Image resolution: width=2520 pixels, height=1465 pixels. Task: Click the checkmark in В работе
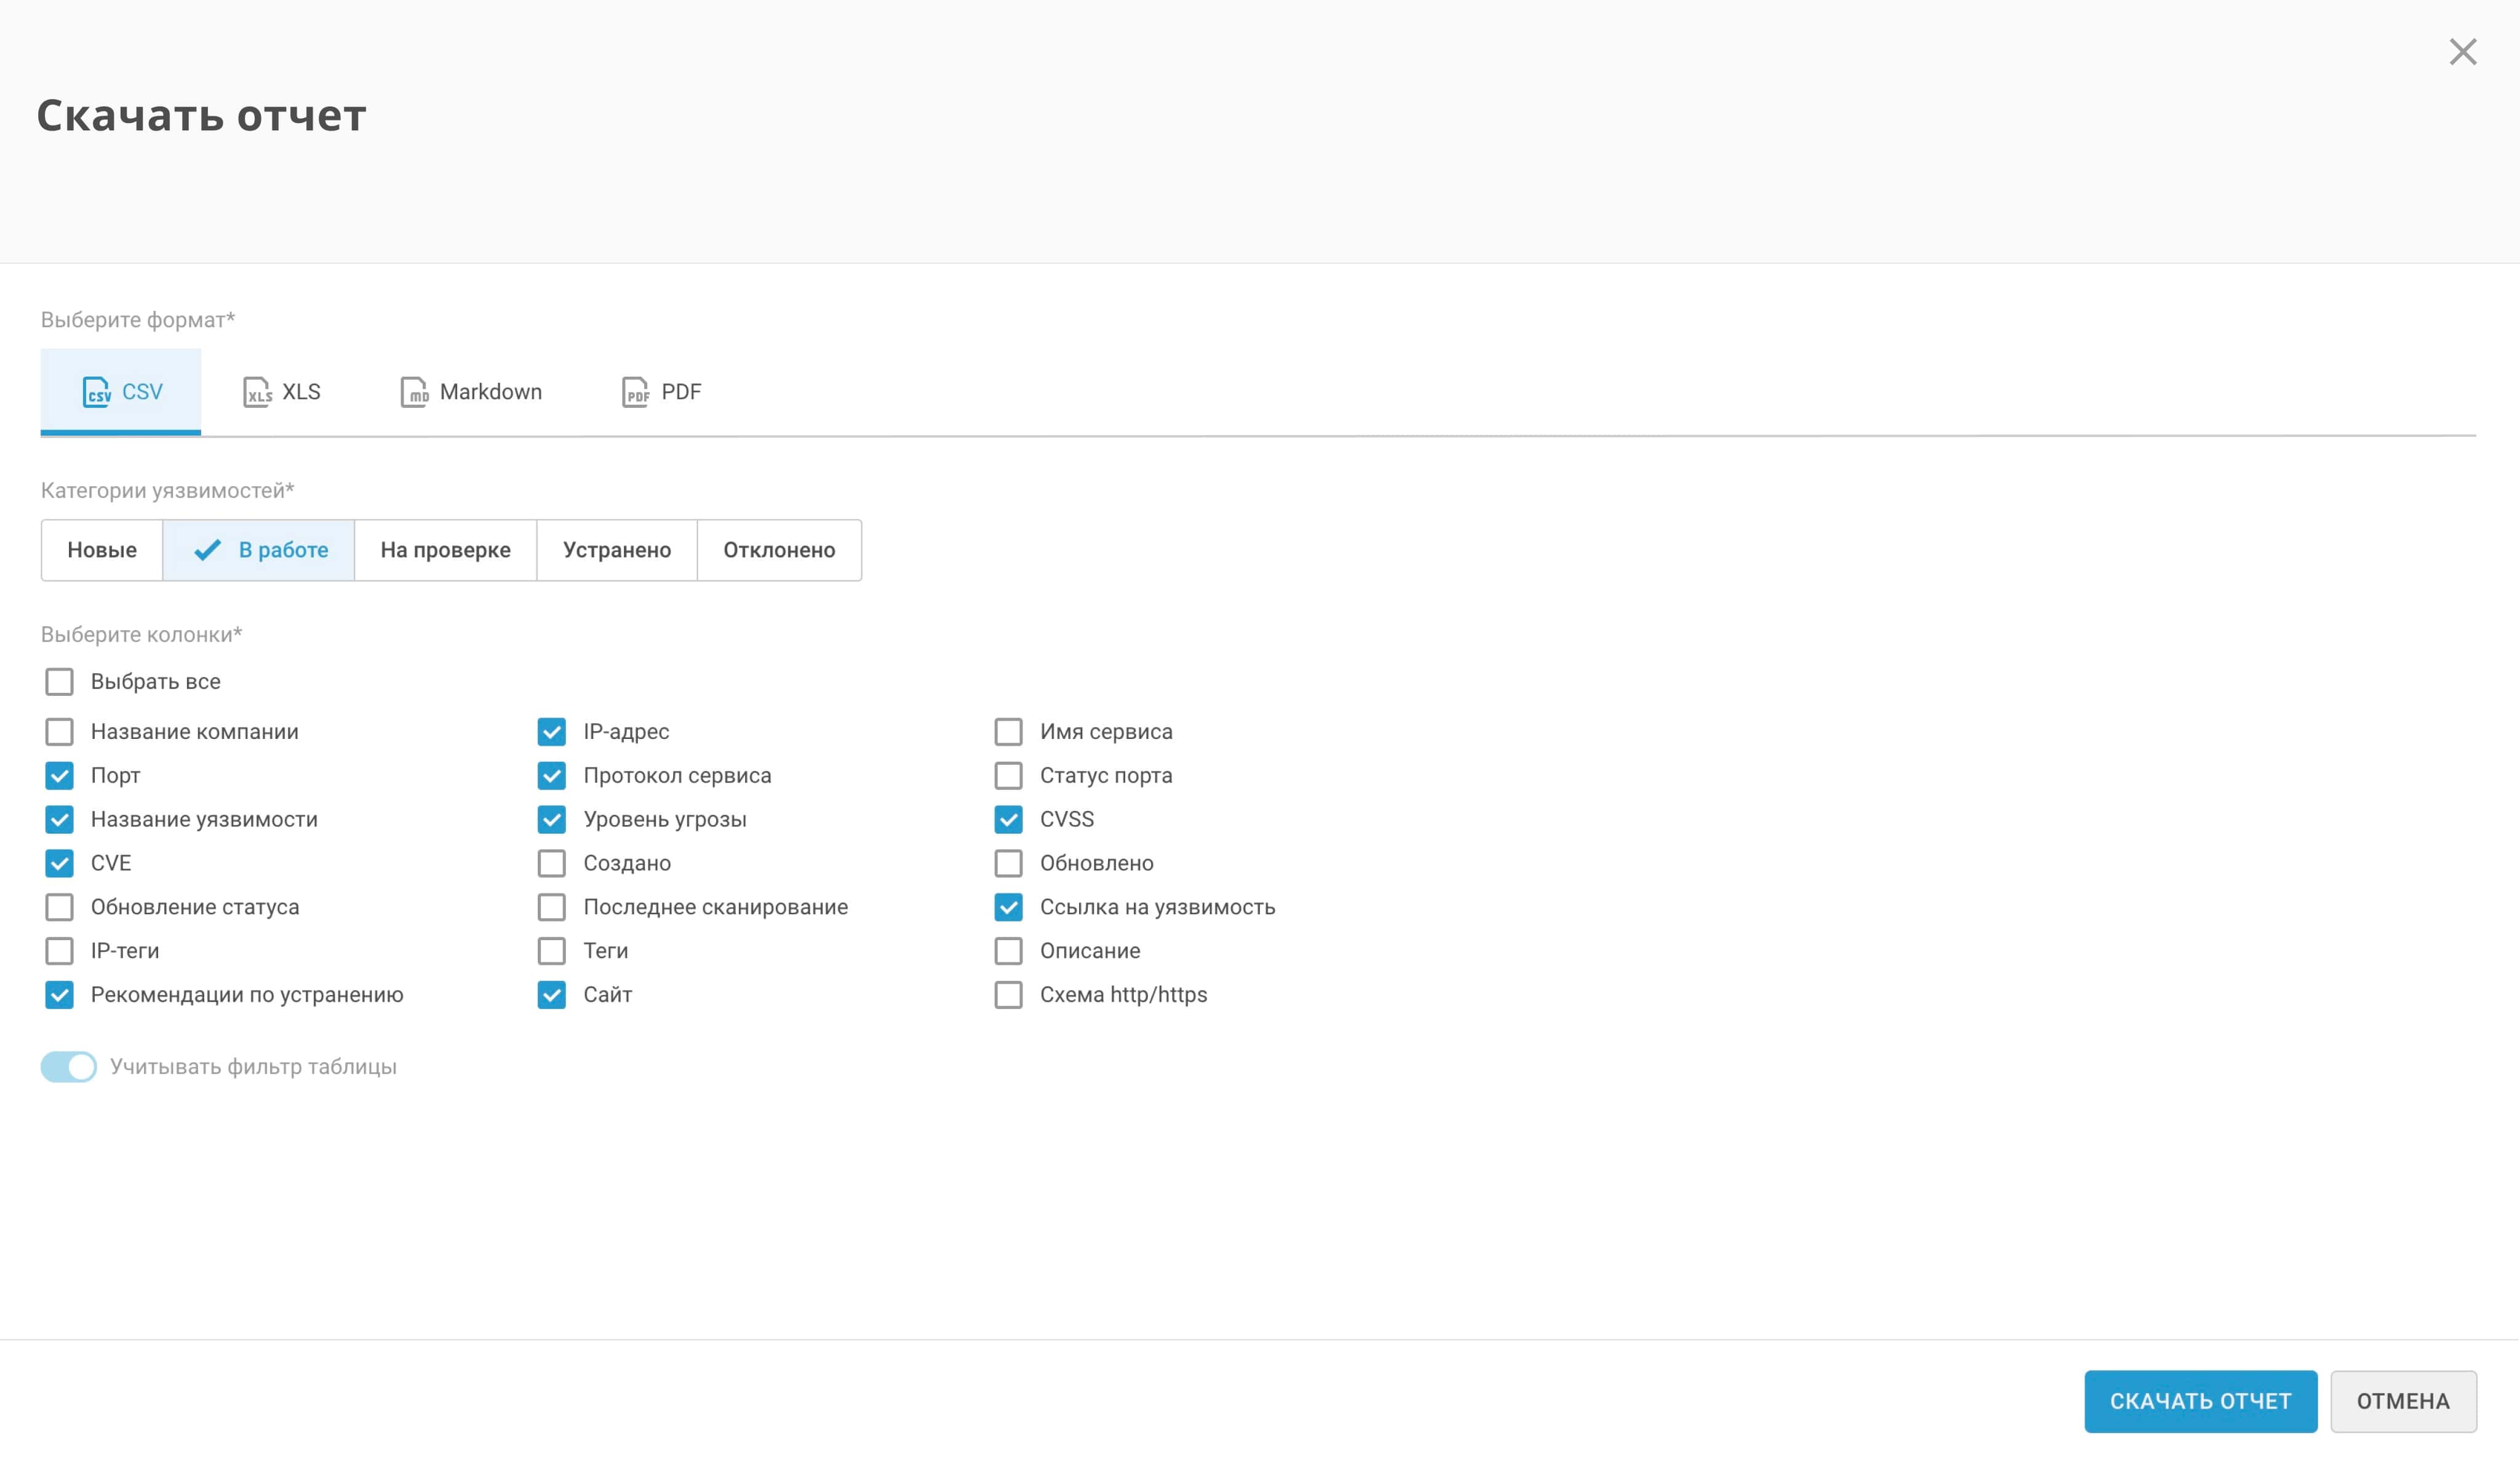click(x=207, y=550)
